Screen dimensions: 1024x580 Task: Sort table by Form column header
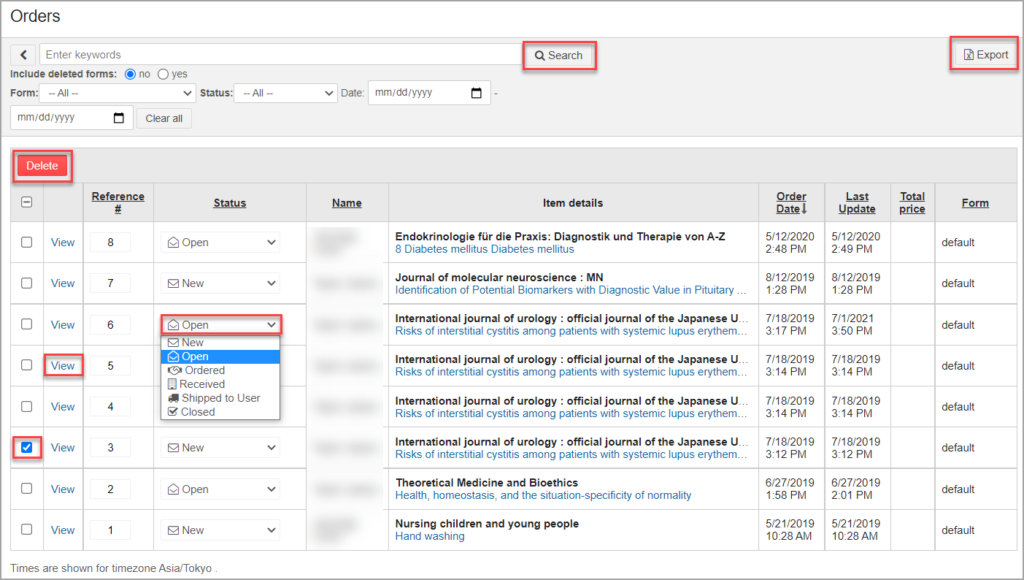(975, 203)
